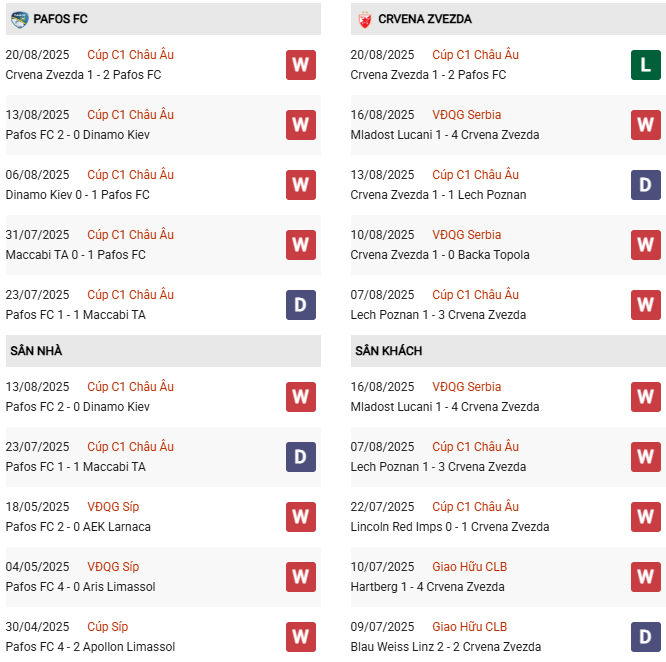
Task: Click D badge for Crvena Zvezda-Lech Poznan draw
Action: [x=645, y=185]
